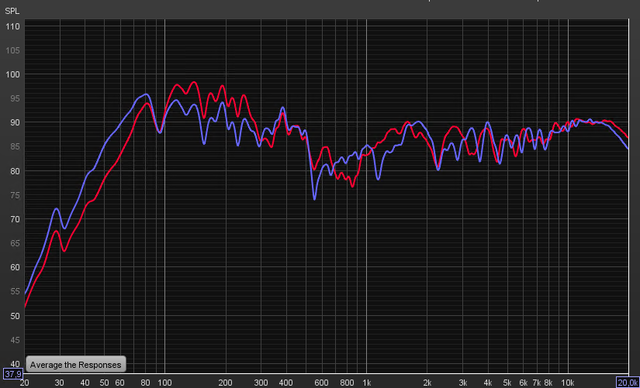Image resolution: width=640 pixels, height=388 pixels.
Task: Click the 100 label on frequency axis
Action: coord(164,383)
